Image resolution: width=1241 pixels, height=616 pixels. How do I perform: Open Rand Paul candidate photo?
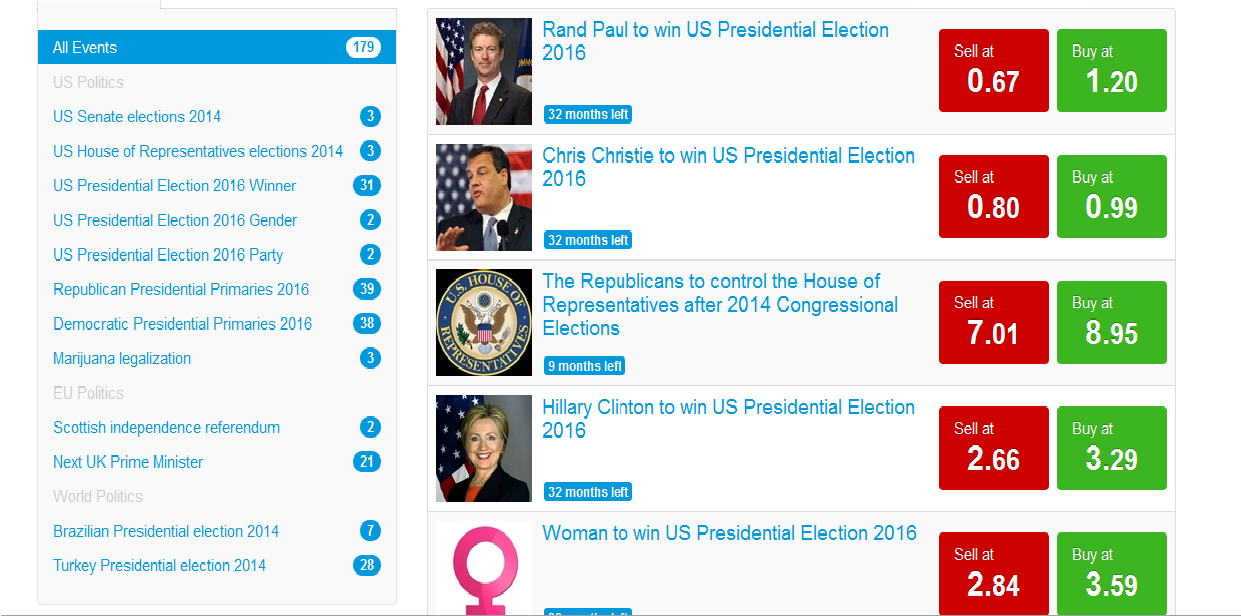tap(484, 72)
